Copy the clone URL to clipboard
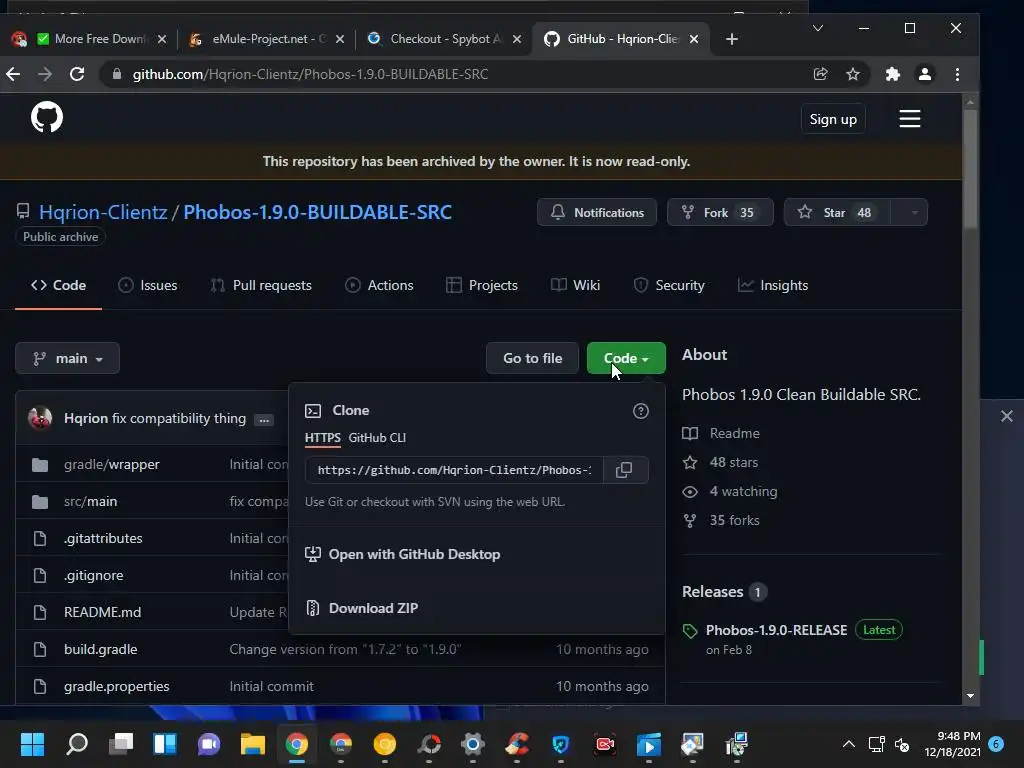The width and height of the screenshot is (1024, 768). [624, 470]
